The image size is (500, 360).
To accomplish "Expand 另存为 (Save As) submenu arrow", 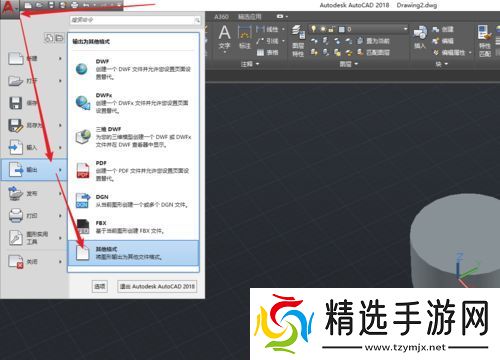I will pos(60,125).
